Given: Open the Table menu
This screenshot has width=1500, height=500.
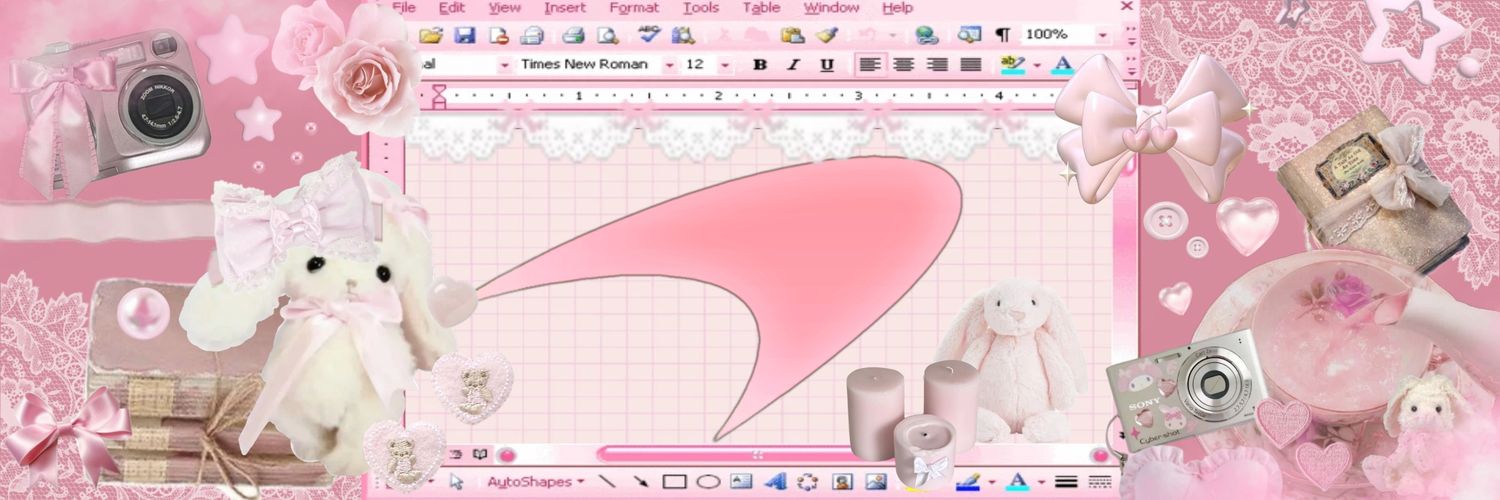Looking at the screenshot, I should 762,8.
